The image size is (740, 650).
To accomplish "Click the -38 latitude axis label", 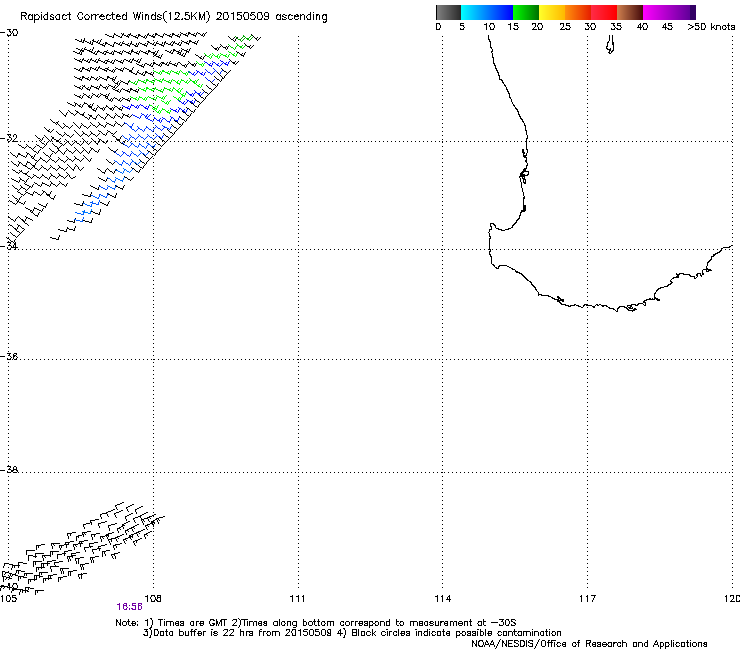I will [9, 470].
